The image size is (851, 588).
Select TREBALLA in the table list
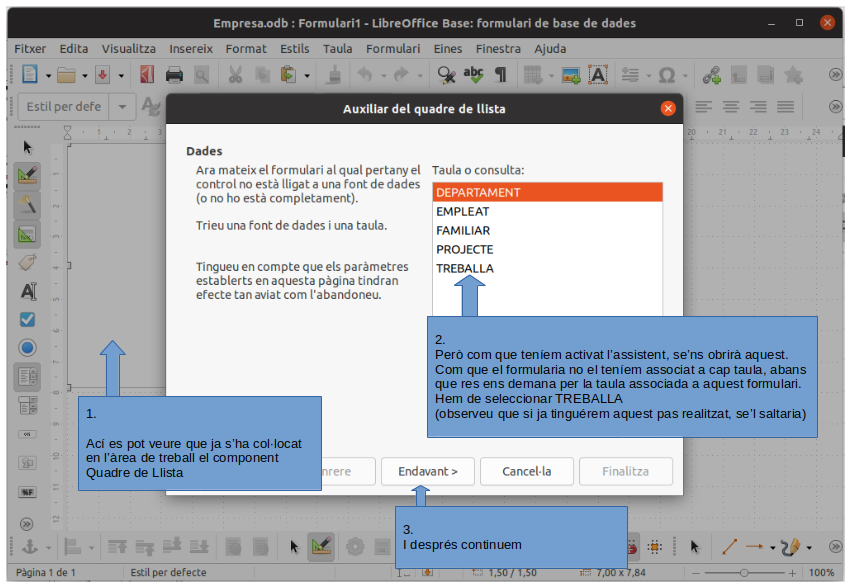pos(548,268)
